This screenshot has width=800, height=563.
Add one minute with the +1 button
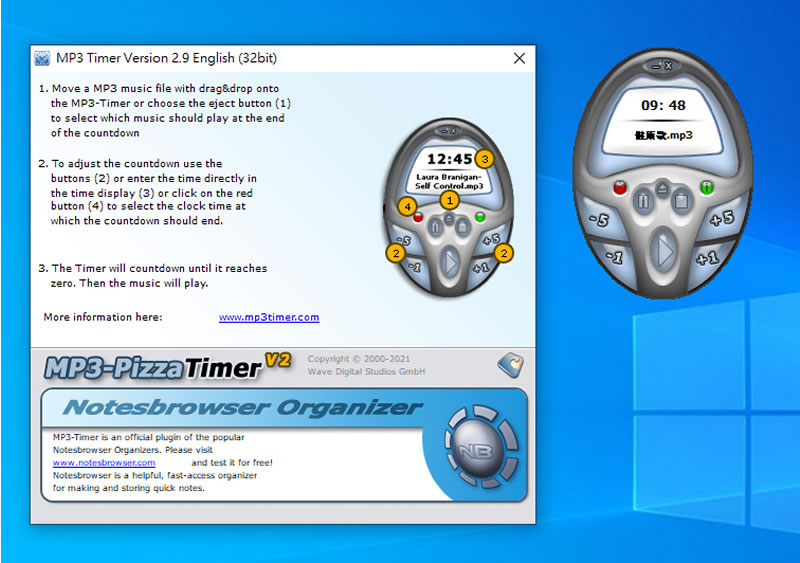coord(709,258)
